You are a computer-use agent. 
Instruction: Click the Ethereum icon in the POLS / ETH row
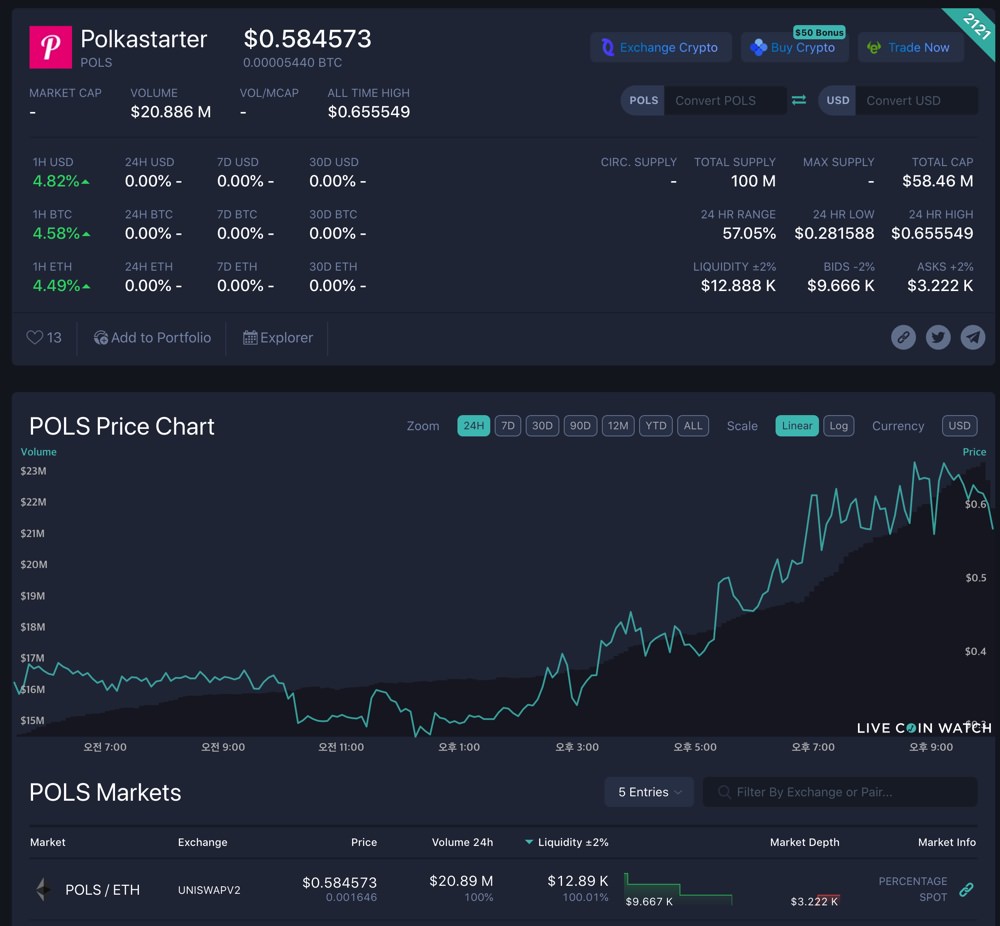click(x=43, y=889)
